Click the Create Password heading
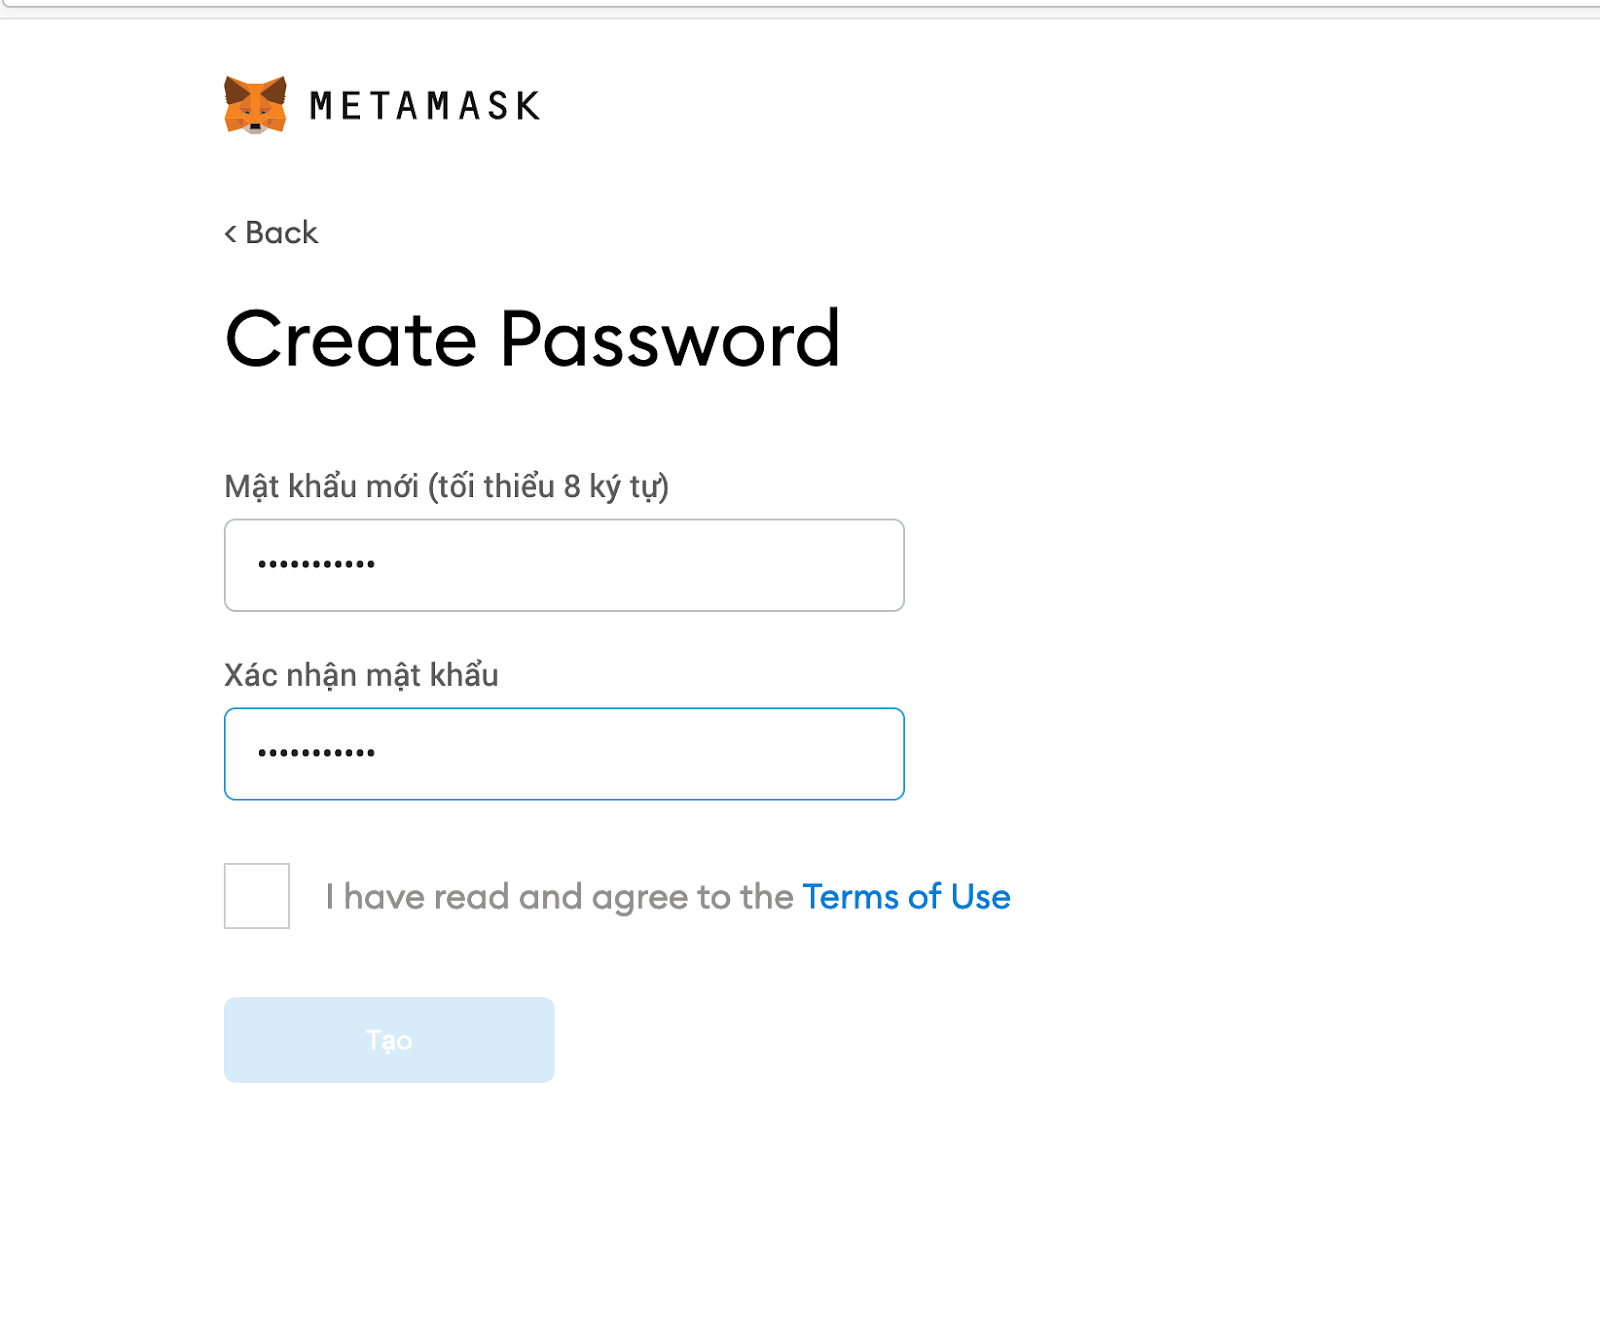This screenshot has height=1327, width=1600. click(x=532, y=340)
